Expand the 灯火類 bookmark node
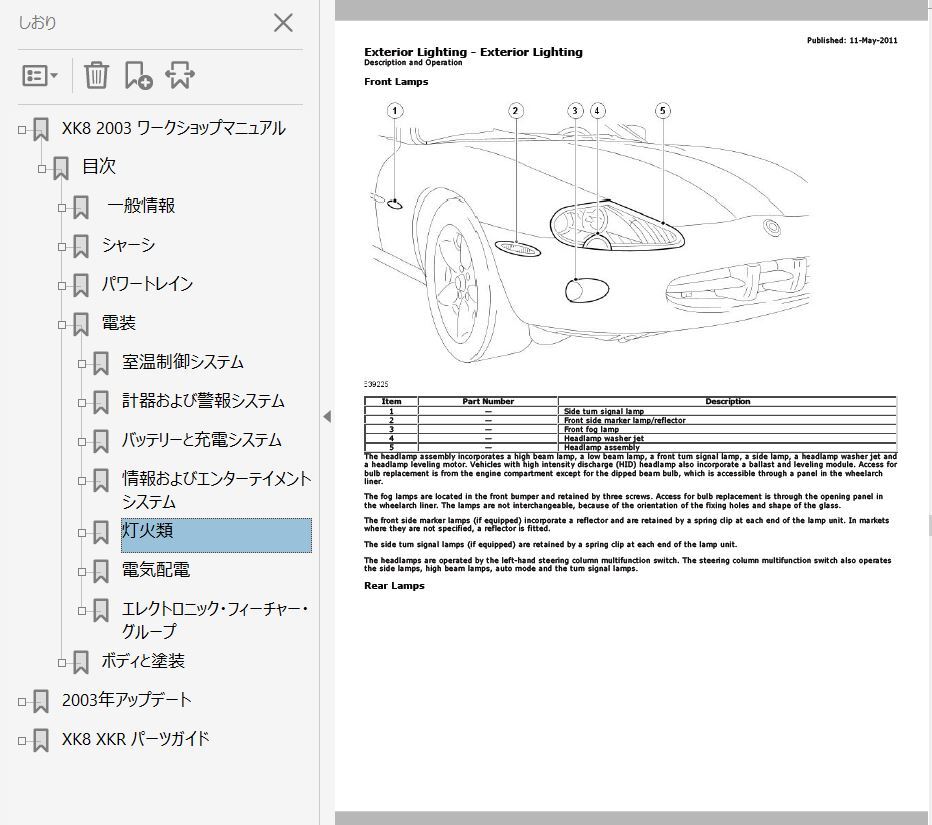Viewport: 932px width, 825px height. 82,533
